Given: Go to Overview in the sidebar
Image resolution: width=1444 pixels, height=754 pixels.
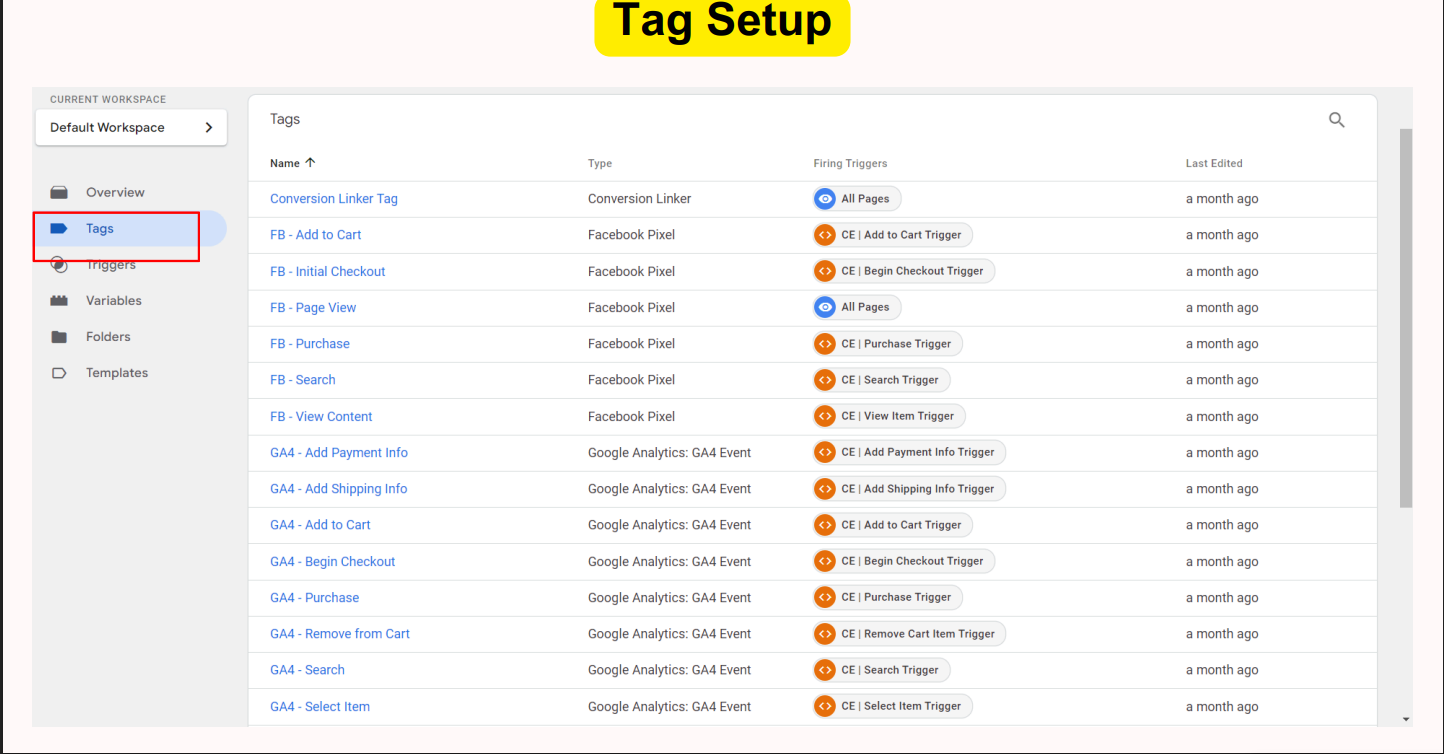Looking at the screenshot, I should coord(115,192).
